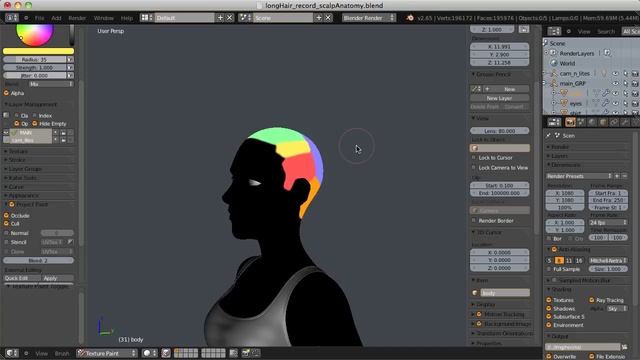The image size is (640, 360).
Task: Enable the Normal falloff checkbox
Action: point(6,233)
